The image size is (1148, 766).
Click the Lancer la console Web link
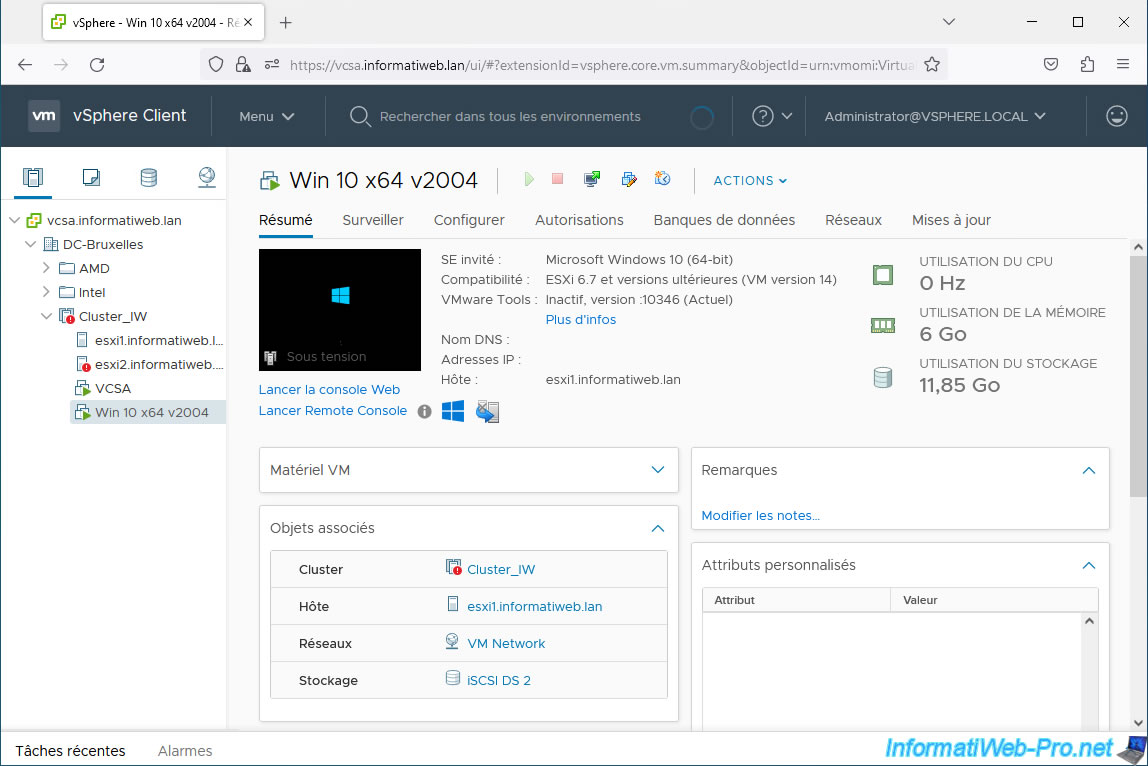pyautogui.click(x=329, y=390)
